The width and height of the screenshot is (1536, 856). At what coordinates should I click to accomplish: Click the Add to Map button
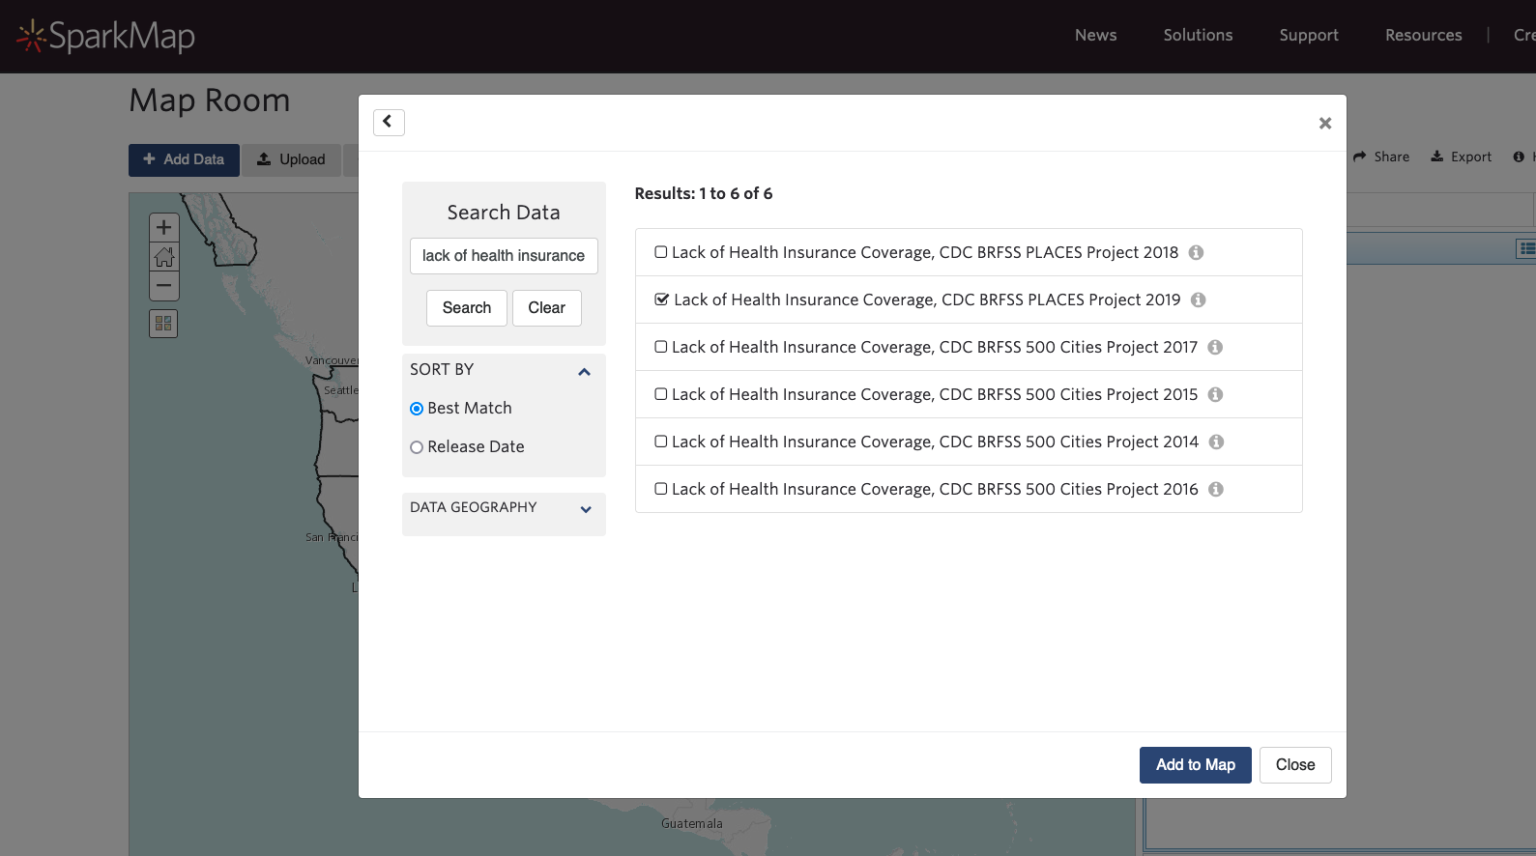tap(1195, 764)
